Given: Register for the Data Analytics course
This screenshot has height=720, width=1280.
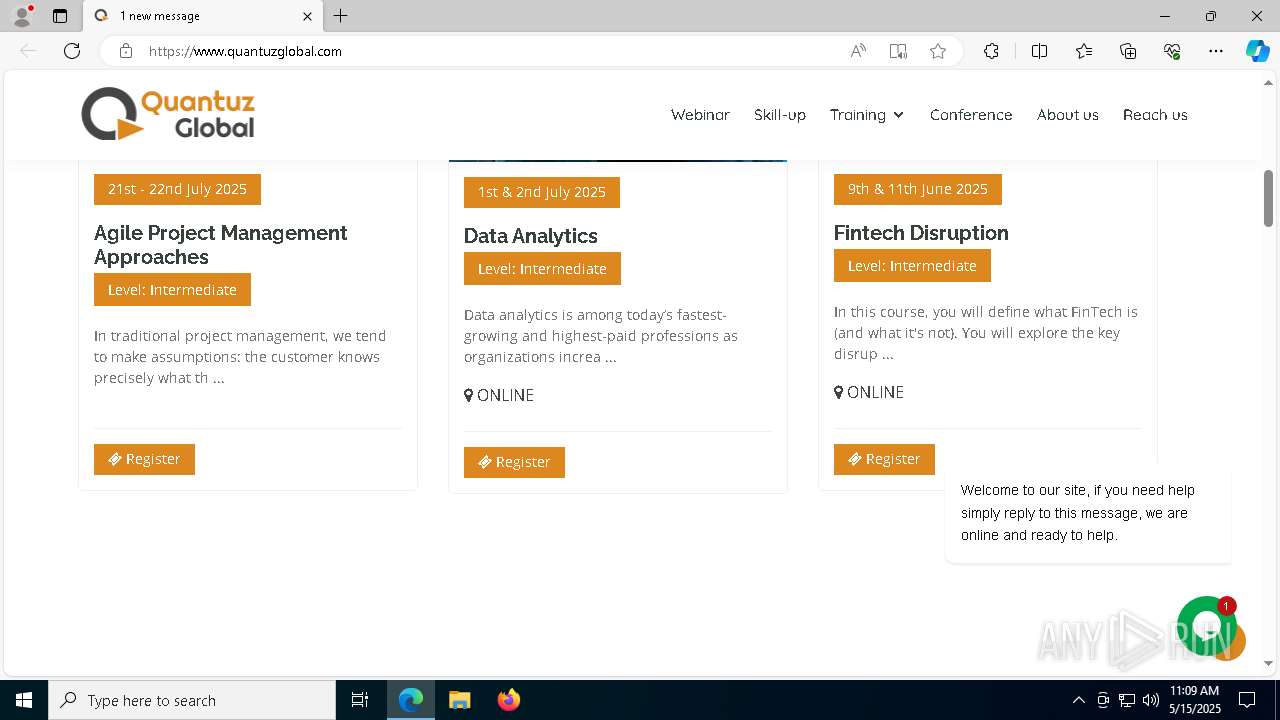Looking at the screenshot, I should tap(514, 462).
